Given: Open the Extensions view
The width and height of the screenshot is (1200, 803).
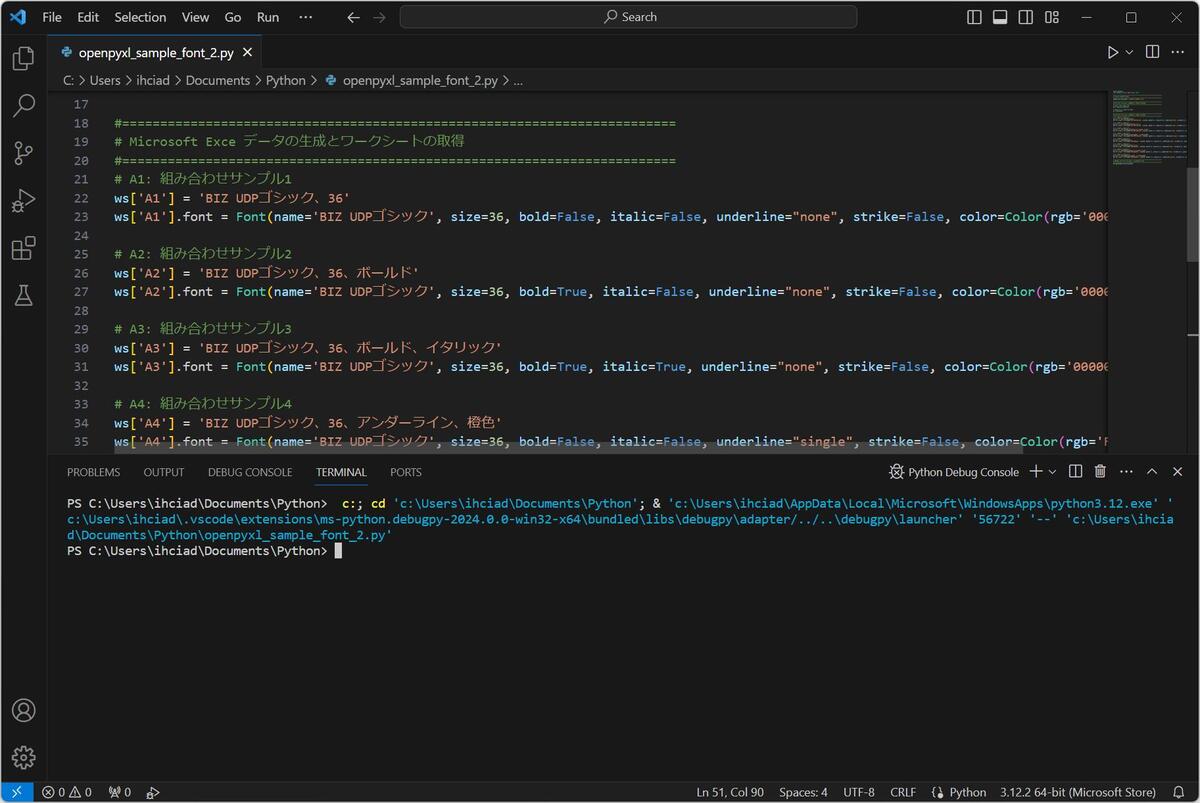Looking at the screenshot, I should [x=23, y=248].
